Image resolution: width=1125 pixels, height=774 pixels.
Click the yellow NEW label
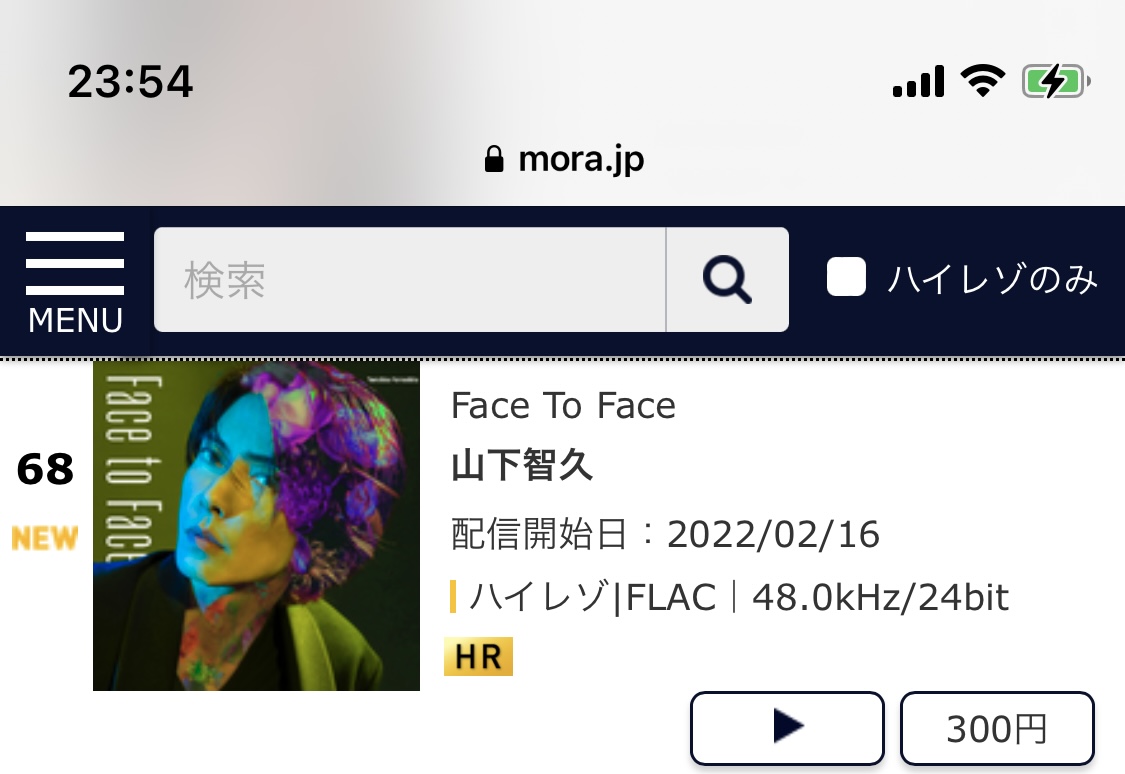(x=44, y=538)
